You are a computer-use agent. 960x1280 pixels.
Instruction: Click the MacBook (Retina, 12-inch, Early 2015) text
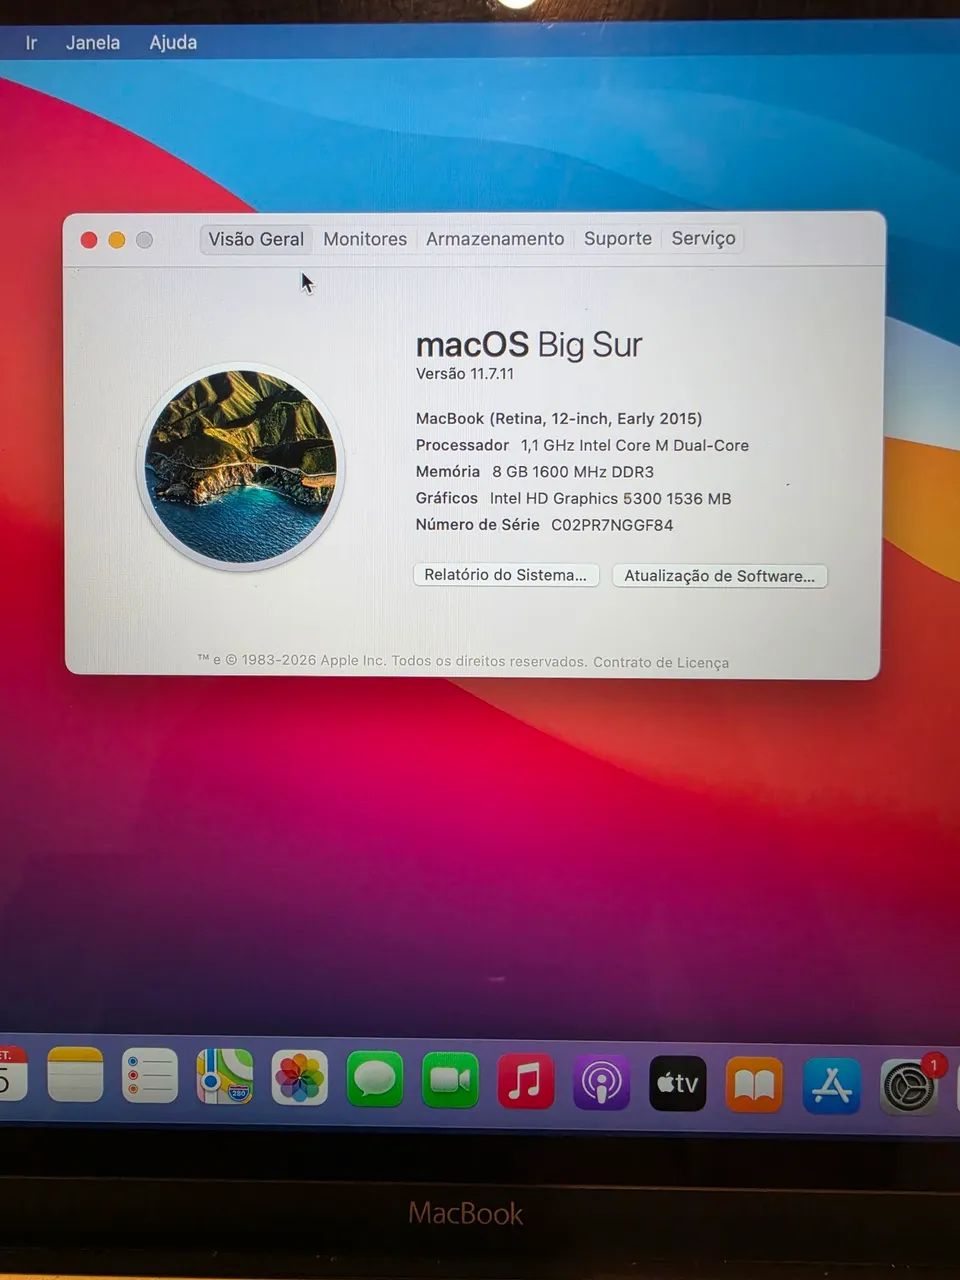point(559,419)
